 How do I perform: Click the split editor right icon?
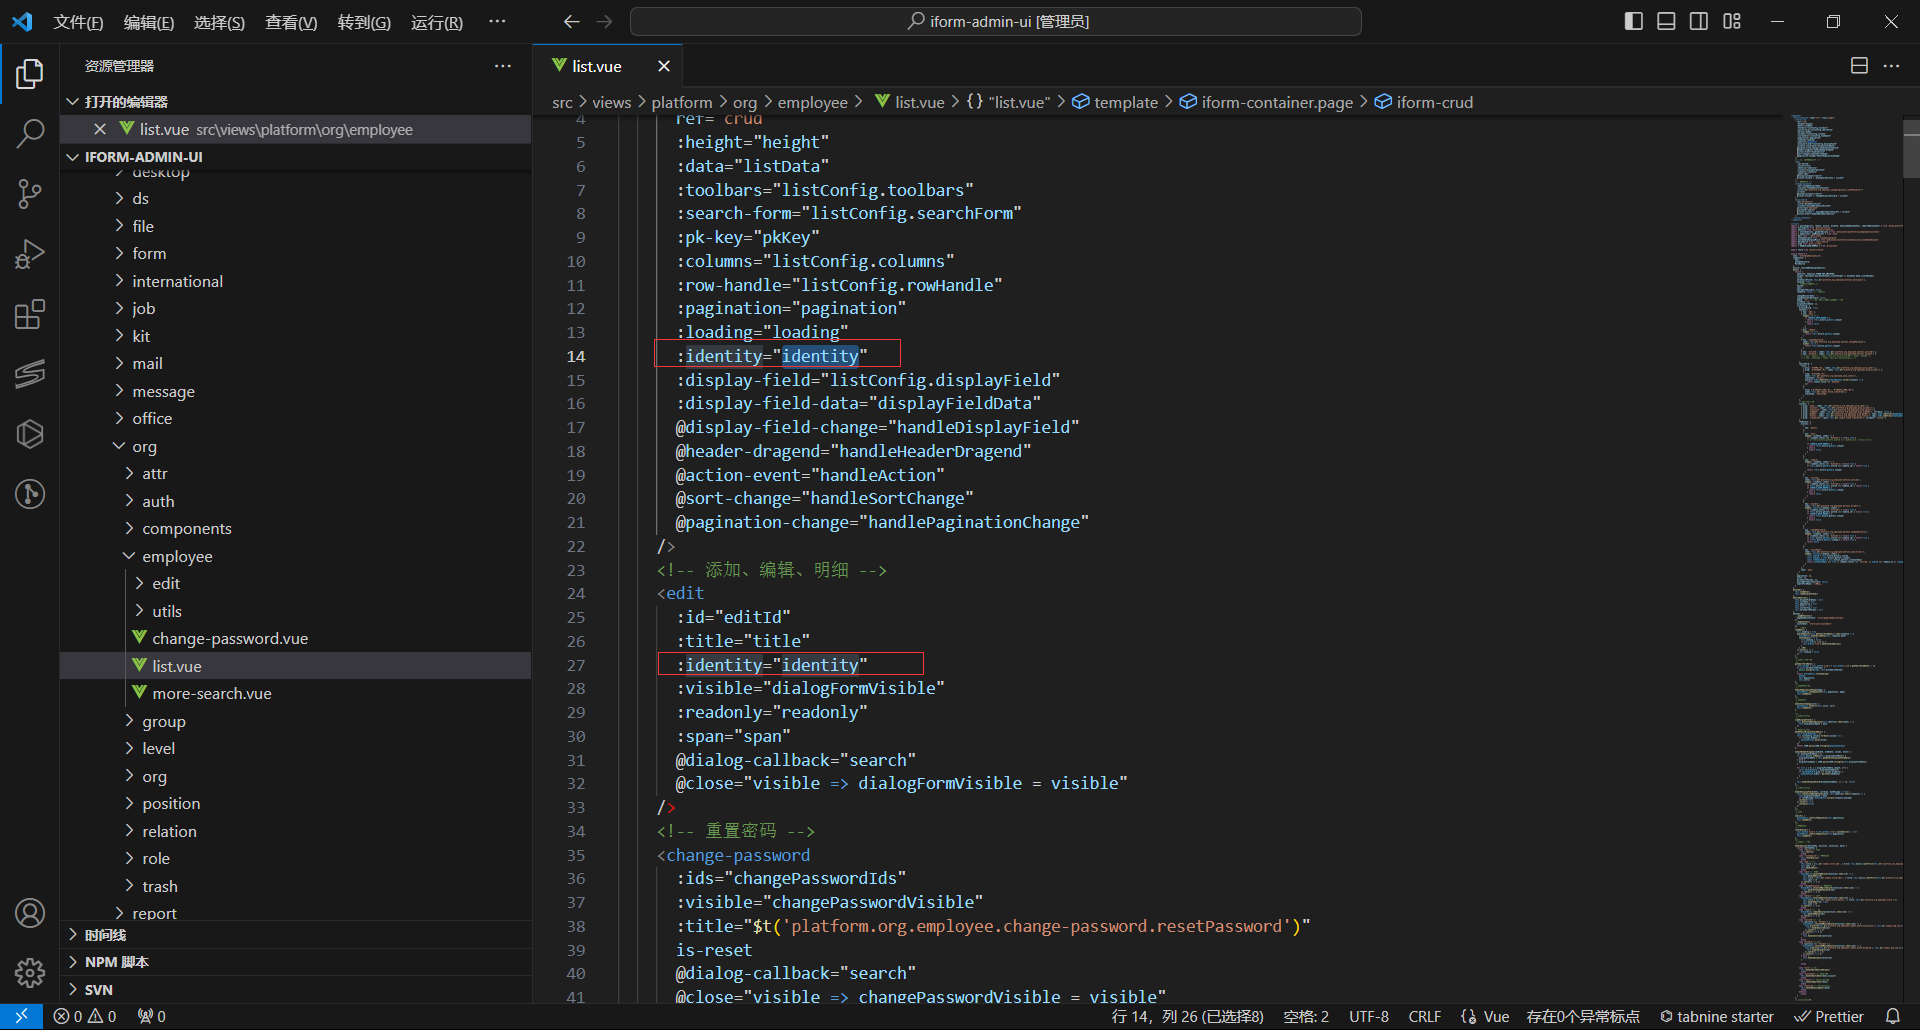[1859, 66]
